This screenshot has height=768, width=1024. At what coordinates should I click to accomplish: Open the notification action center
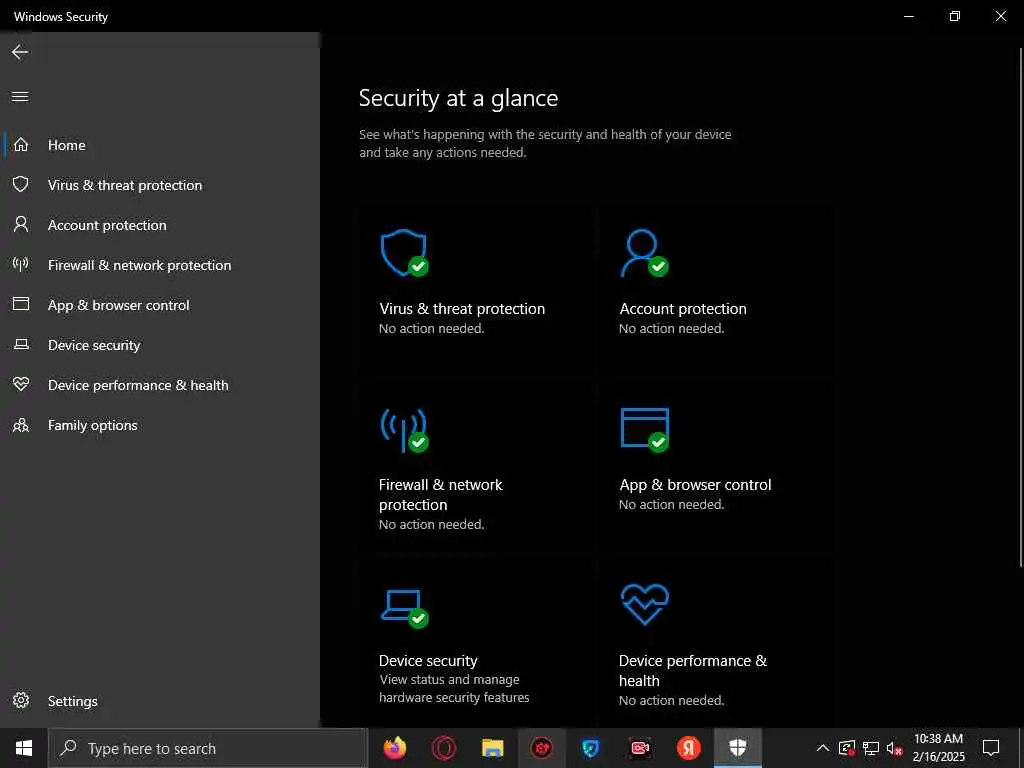pyautogui.click(x=991, y=748)
